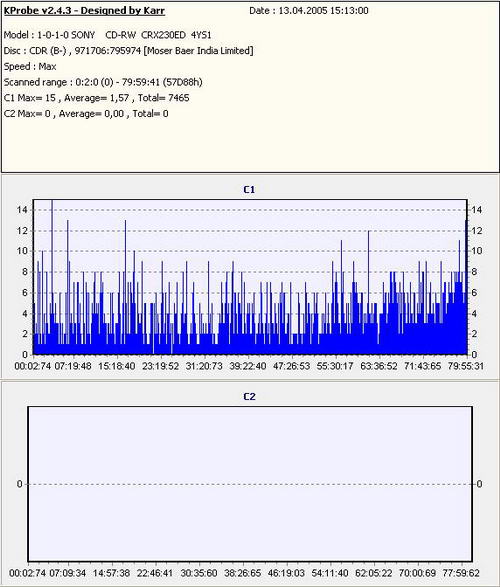
Task: Click the 63:36:52 time label on C1 axis
Action: [379, 366]
